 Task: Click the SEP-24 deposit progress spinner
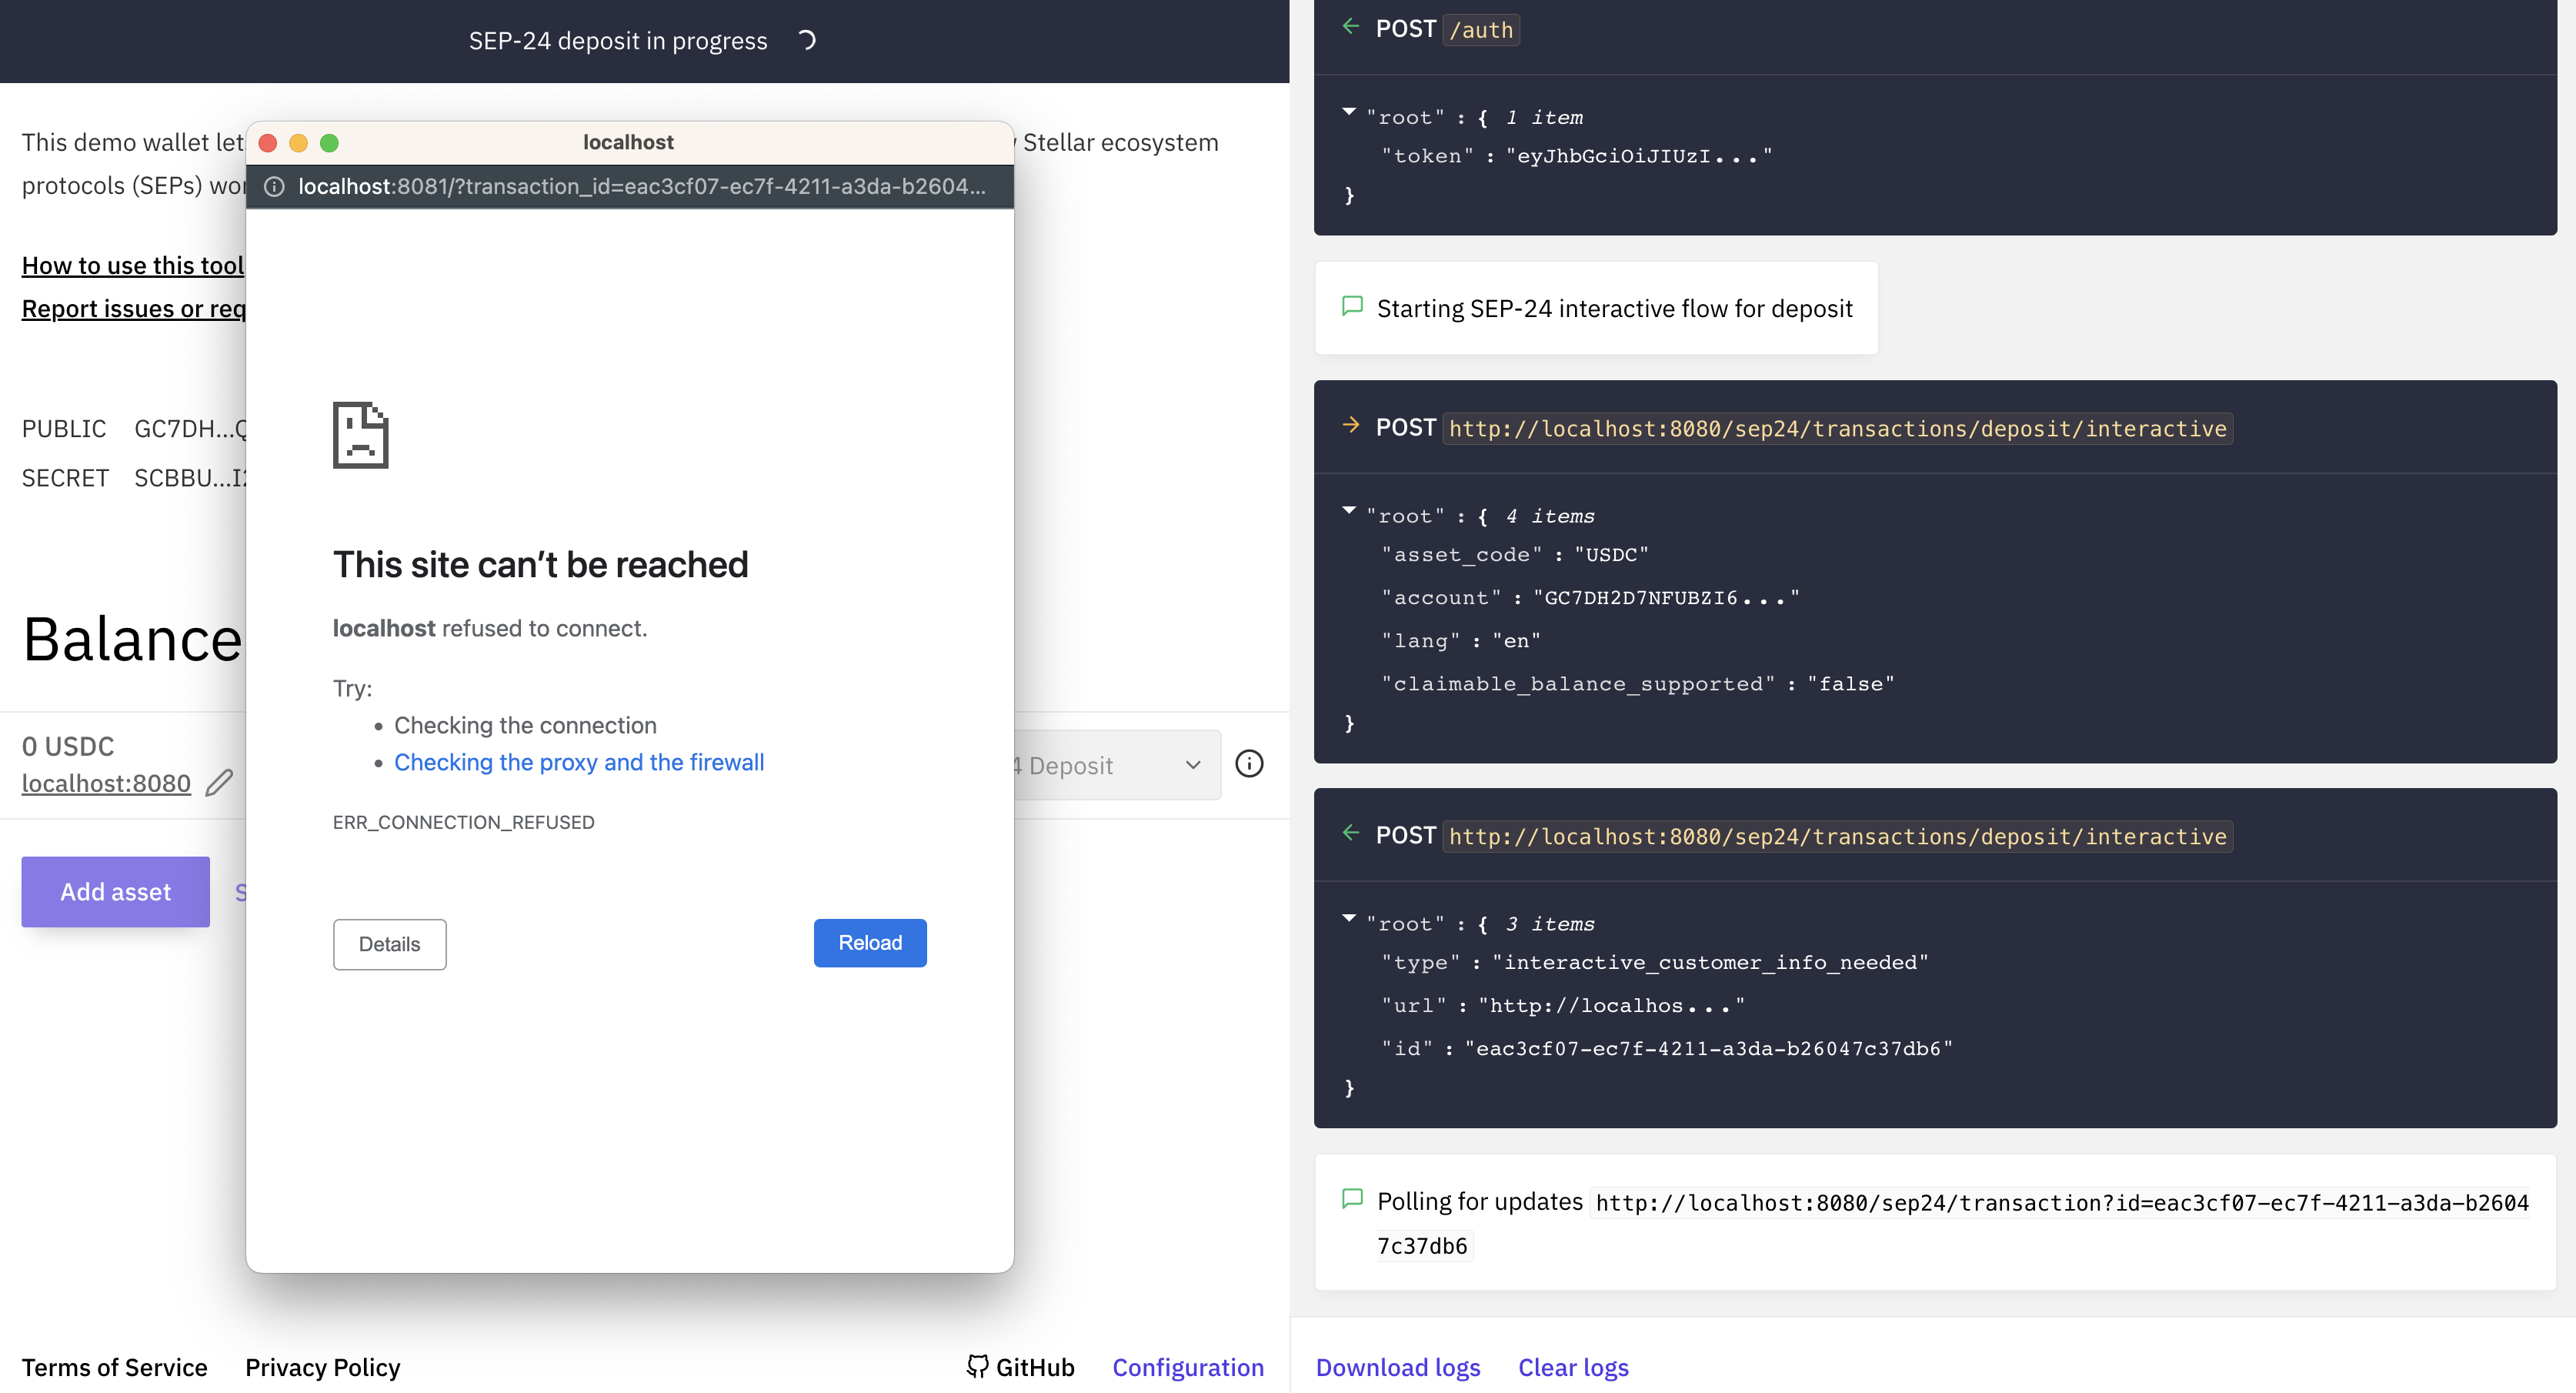point(807,40)
